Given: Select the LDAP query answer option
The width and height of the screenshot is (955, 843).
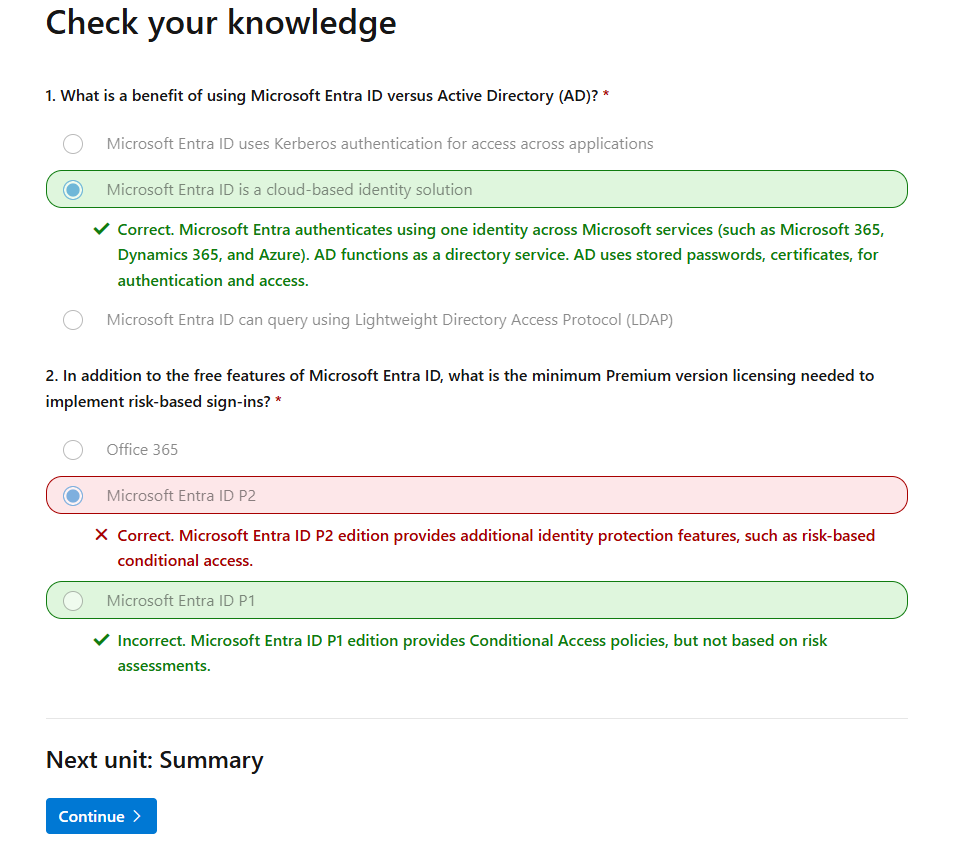Looking at the screenshot, I should pyautogui.click(x=72, y=319).
